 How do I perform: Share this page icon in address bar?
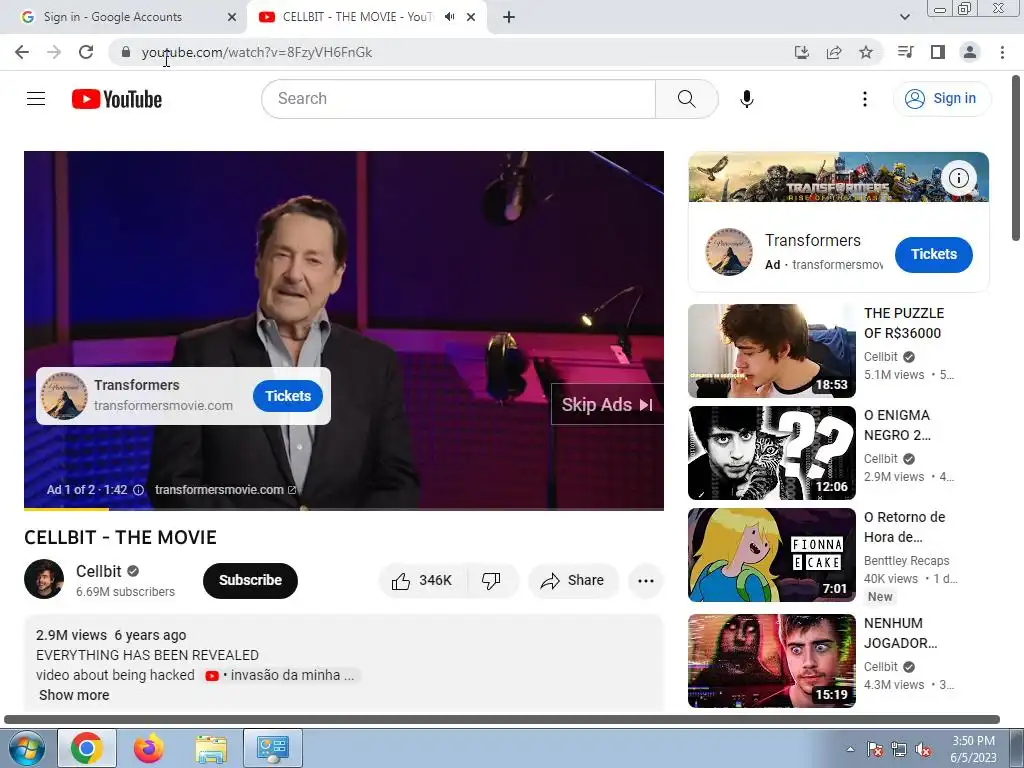pos(834,52)
